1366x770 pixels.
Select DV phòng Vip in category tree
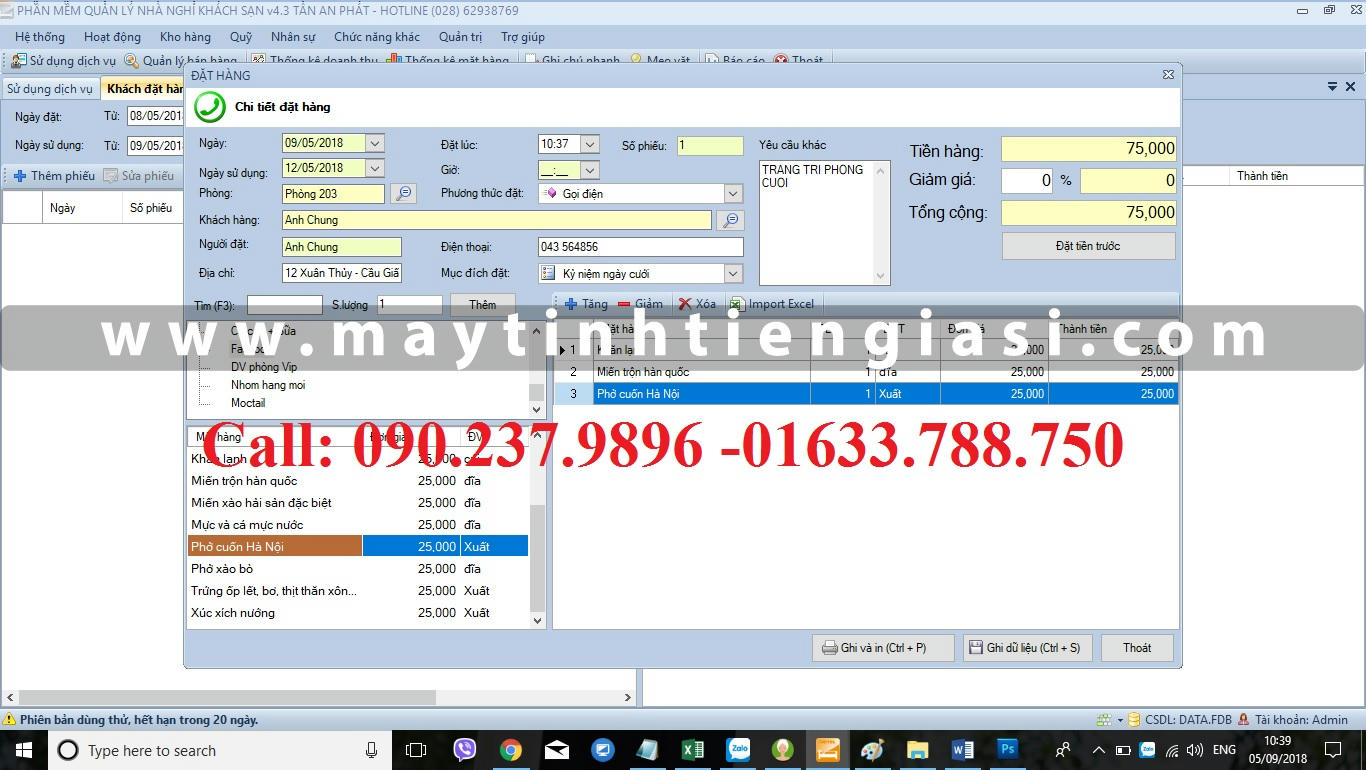pos(264,367)
